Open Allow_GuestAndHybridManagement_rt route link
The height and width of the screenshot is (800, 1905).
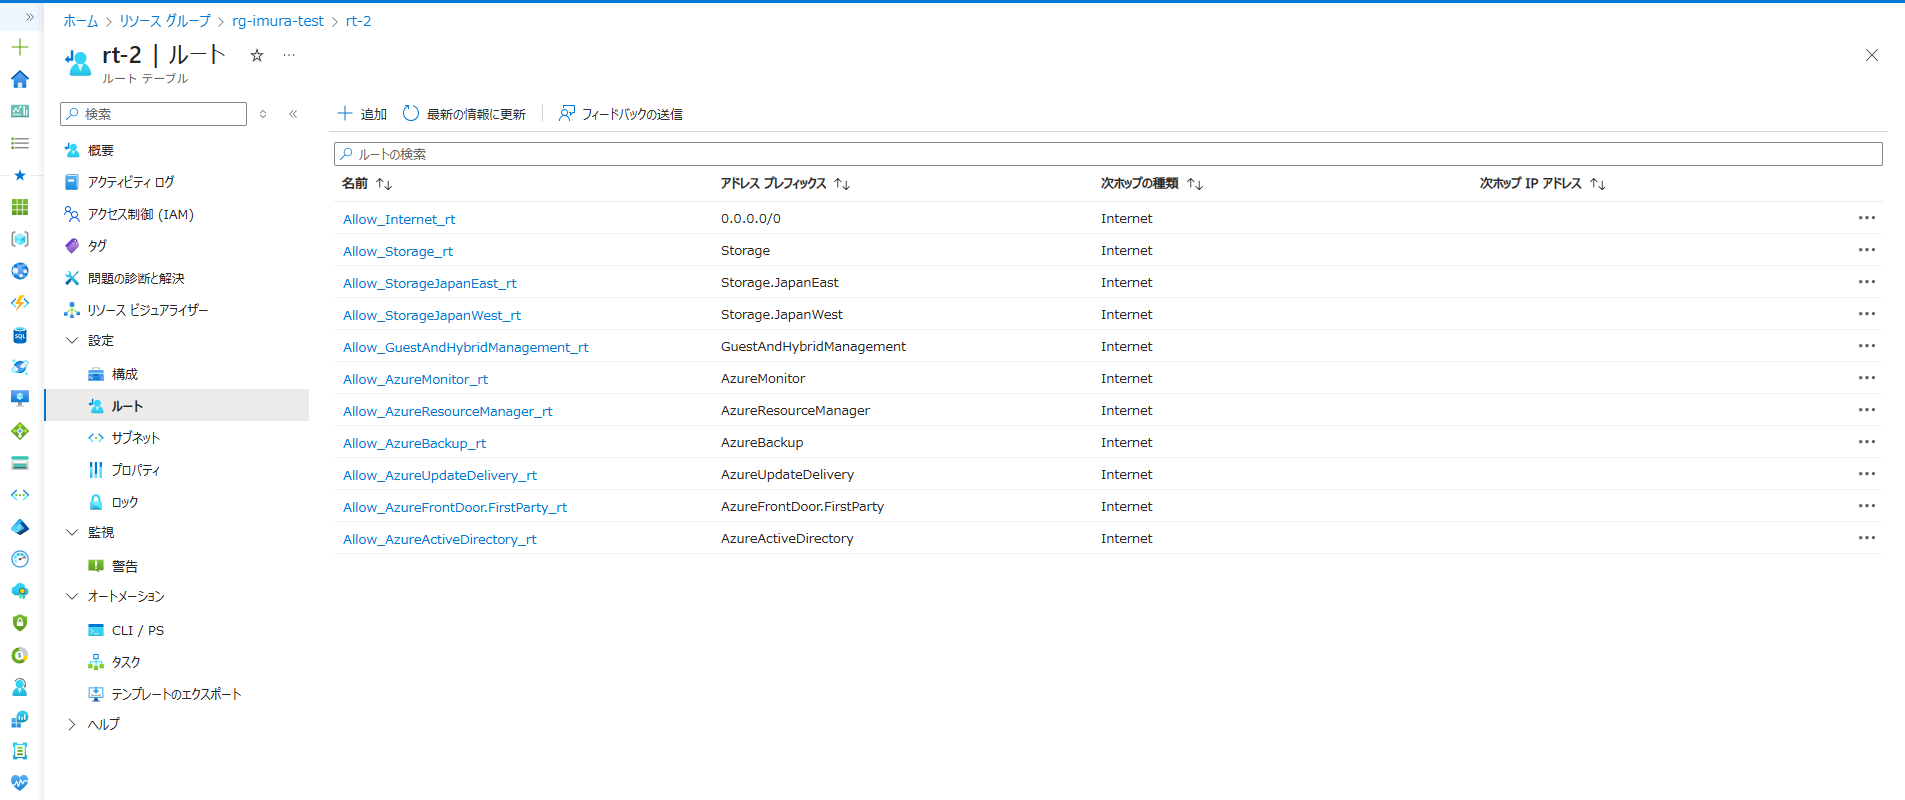(466, 347)
